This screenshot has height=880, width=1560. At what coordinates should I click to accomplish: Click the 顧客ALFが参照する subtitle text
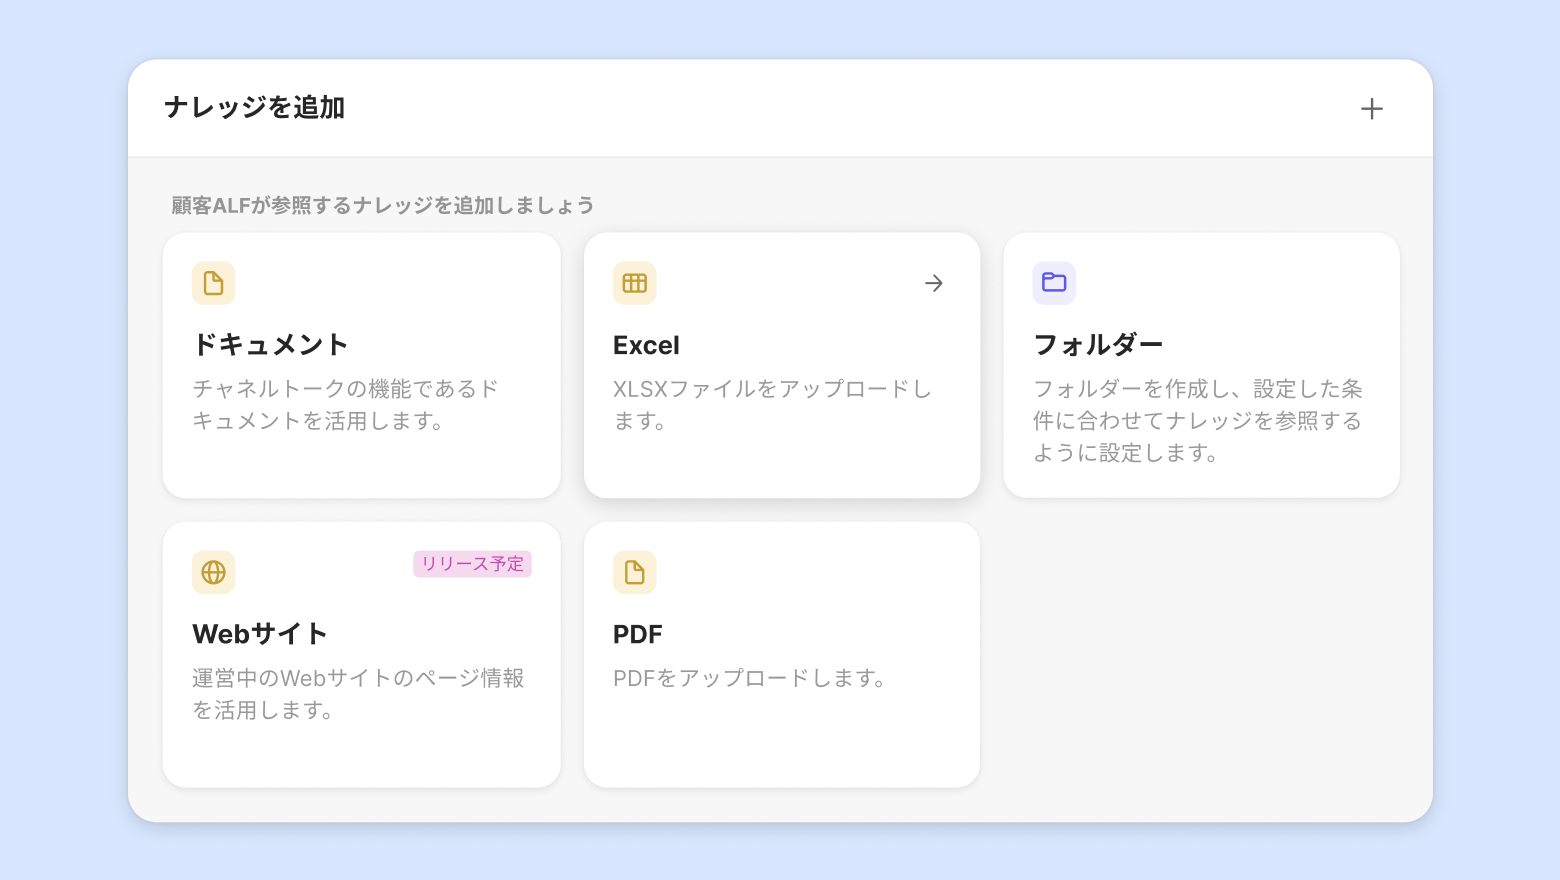click(x=383, y=205)
